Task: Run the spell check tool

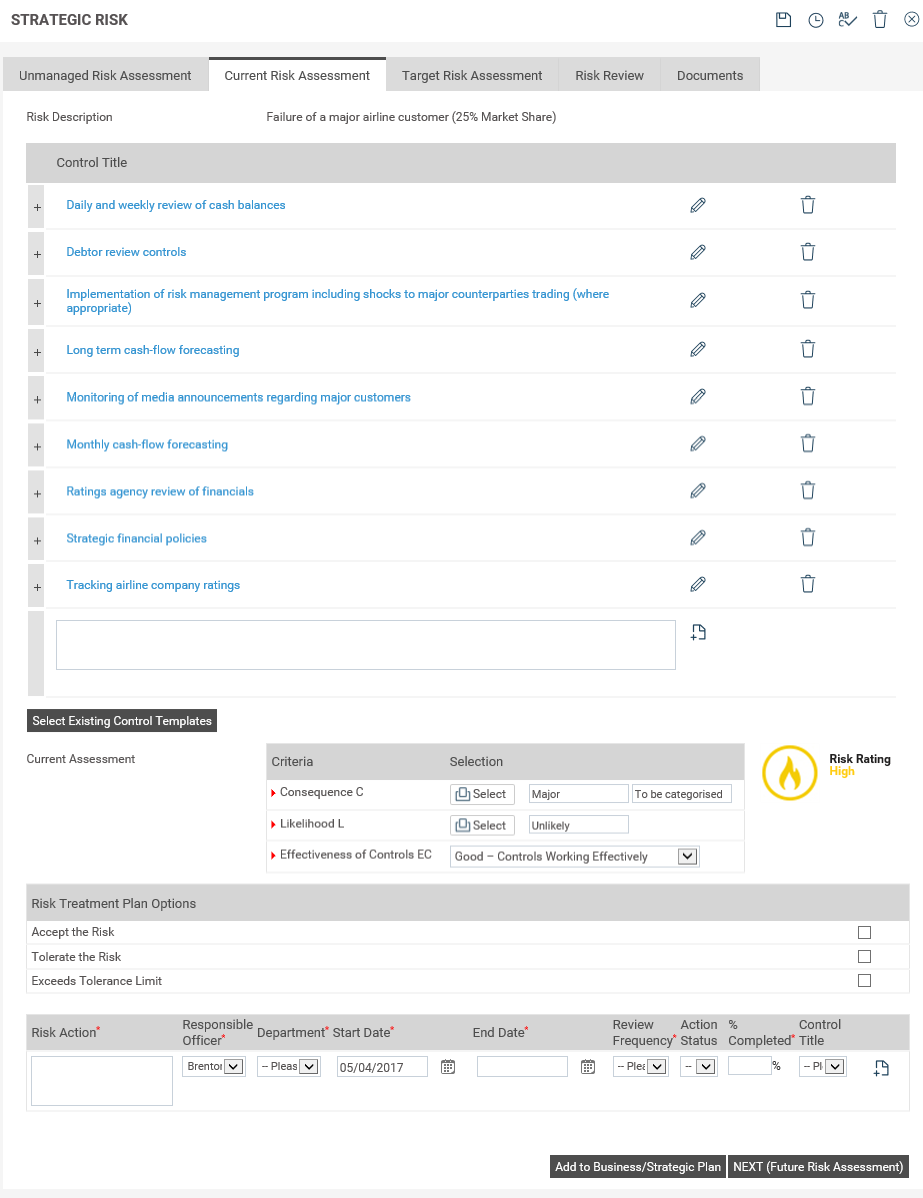Action: click(x=848, y=19)
